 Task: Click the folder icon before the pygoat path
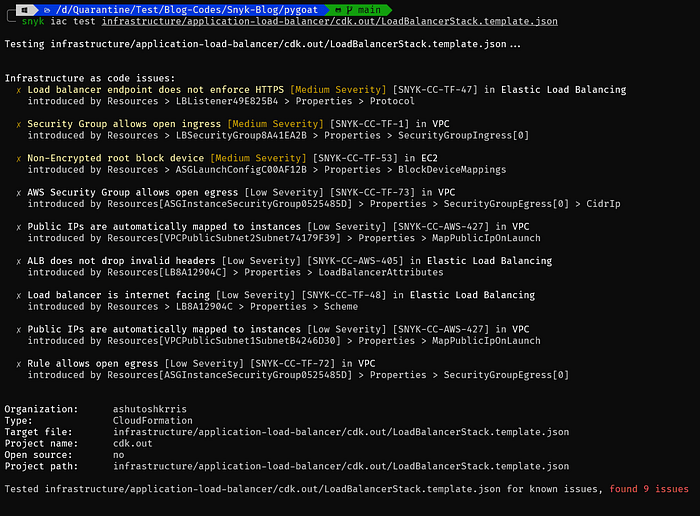click(47, 10)
